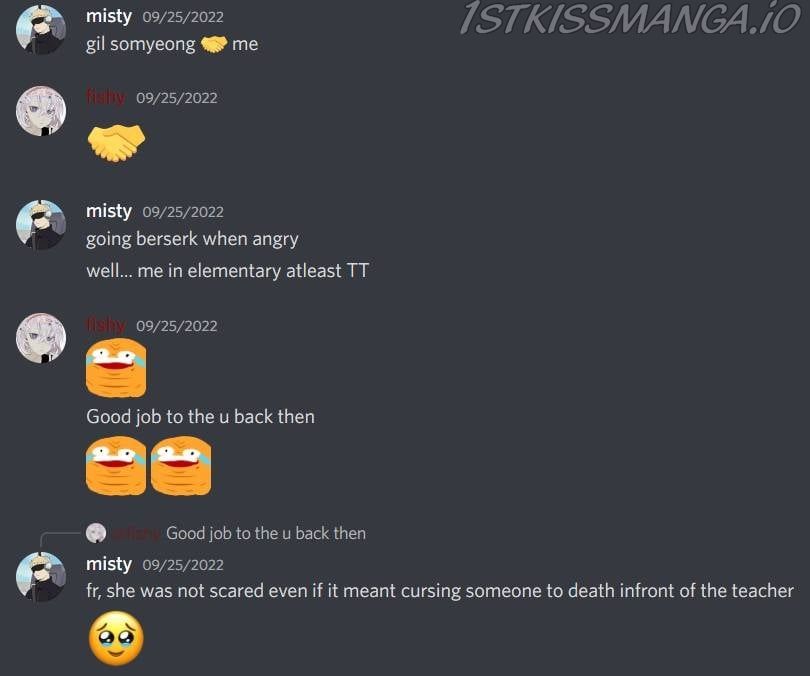Viewport: 810px width, 676px height.
Task: Click misty's username above 'going berserk when angry'
Action: tap(109, 211)
